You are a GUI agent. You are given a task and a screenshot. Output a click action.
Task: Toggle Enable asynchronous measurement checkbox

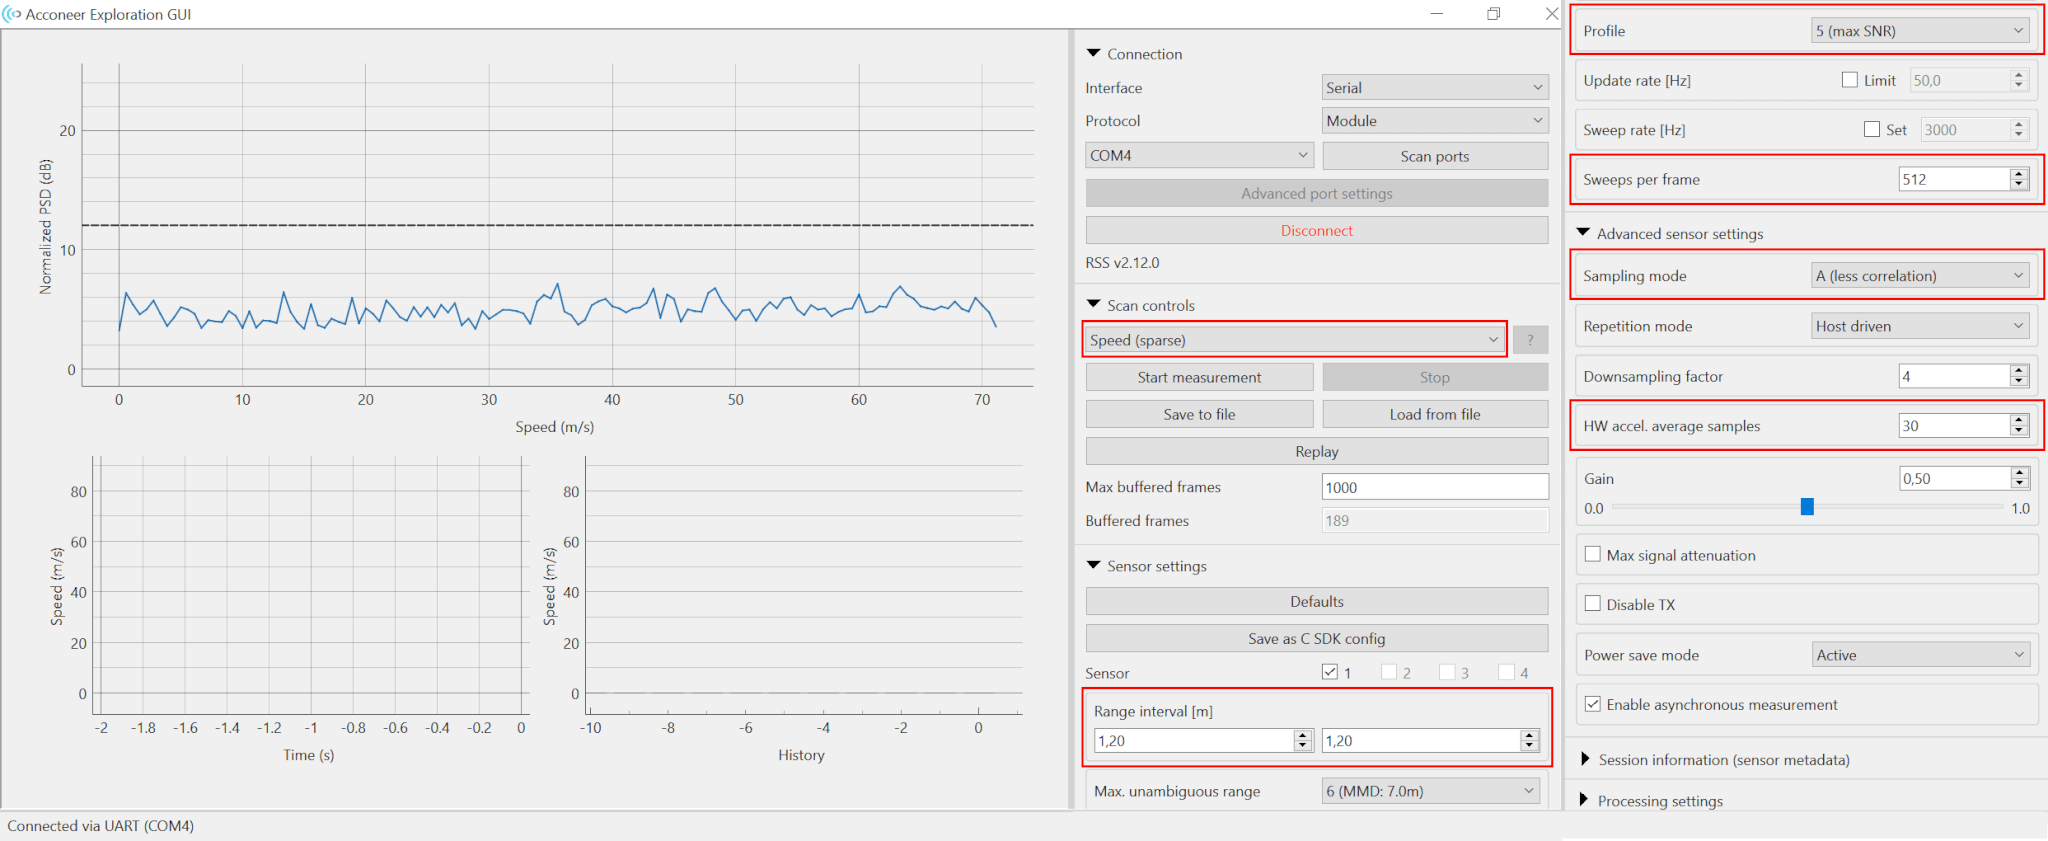click(1593, 704)
